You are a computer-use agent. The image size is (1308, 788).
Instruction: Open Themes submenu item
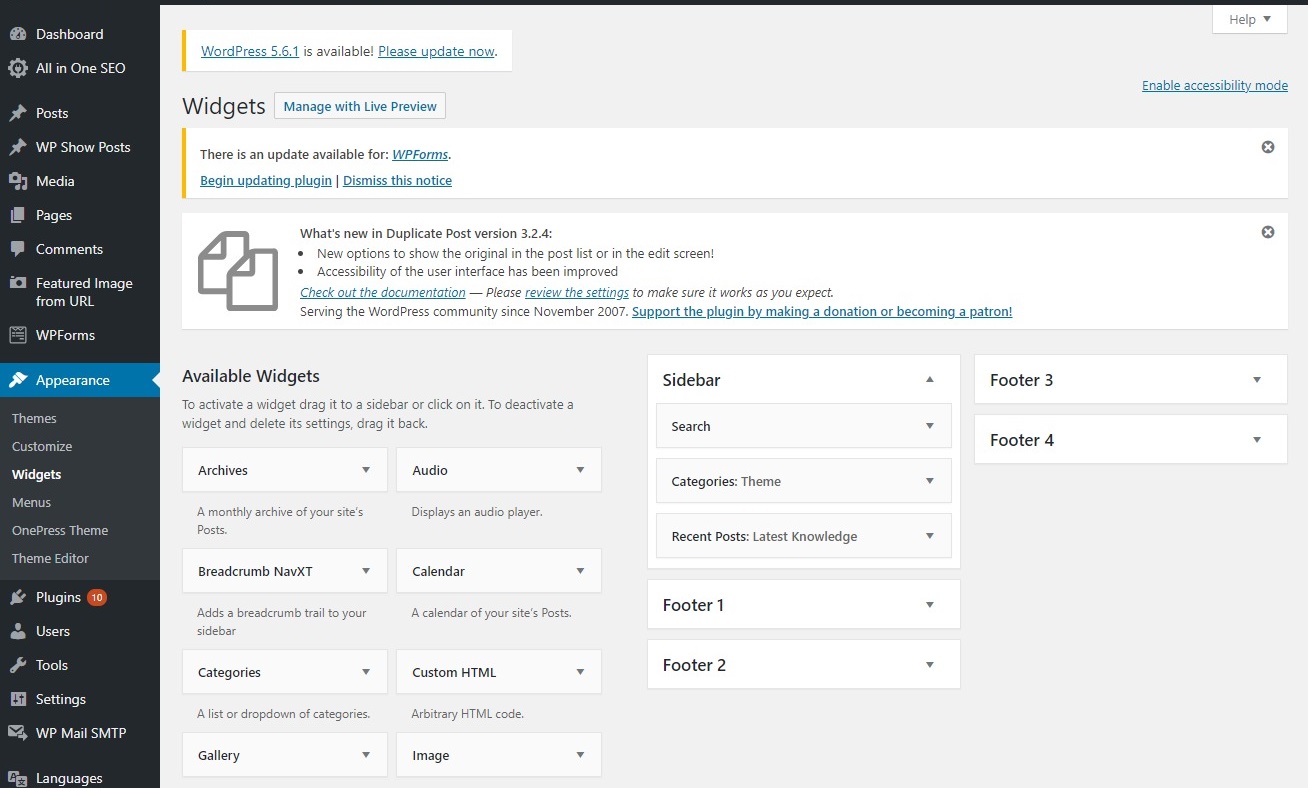coord(34,418)
